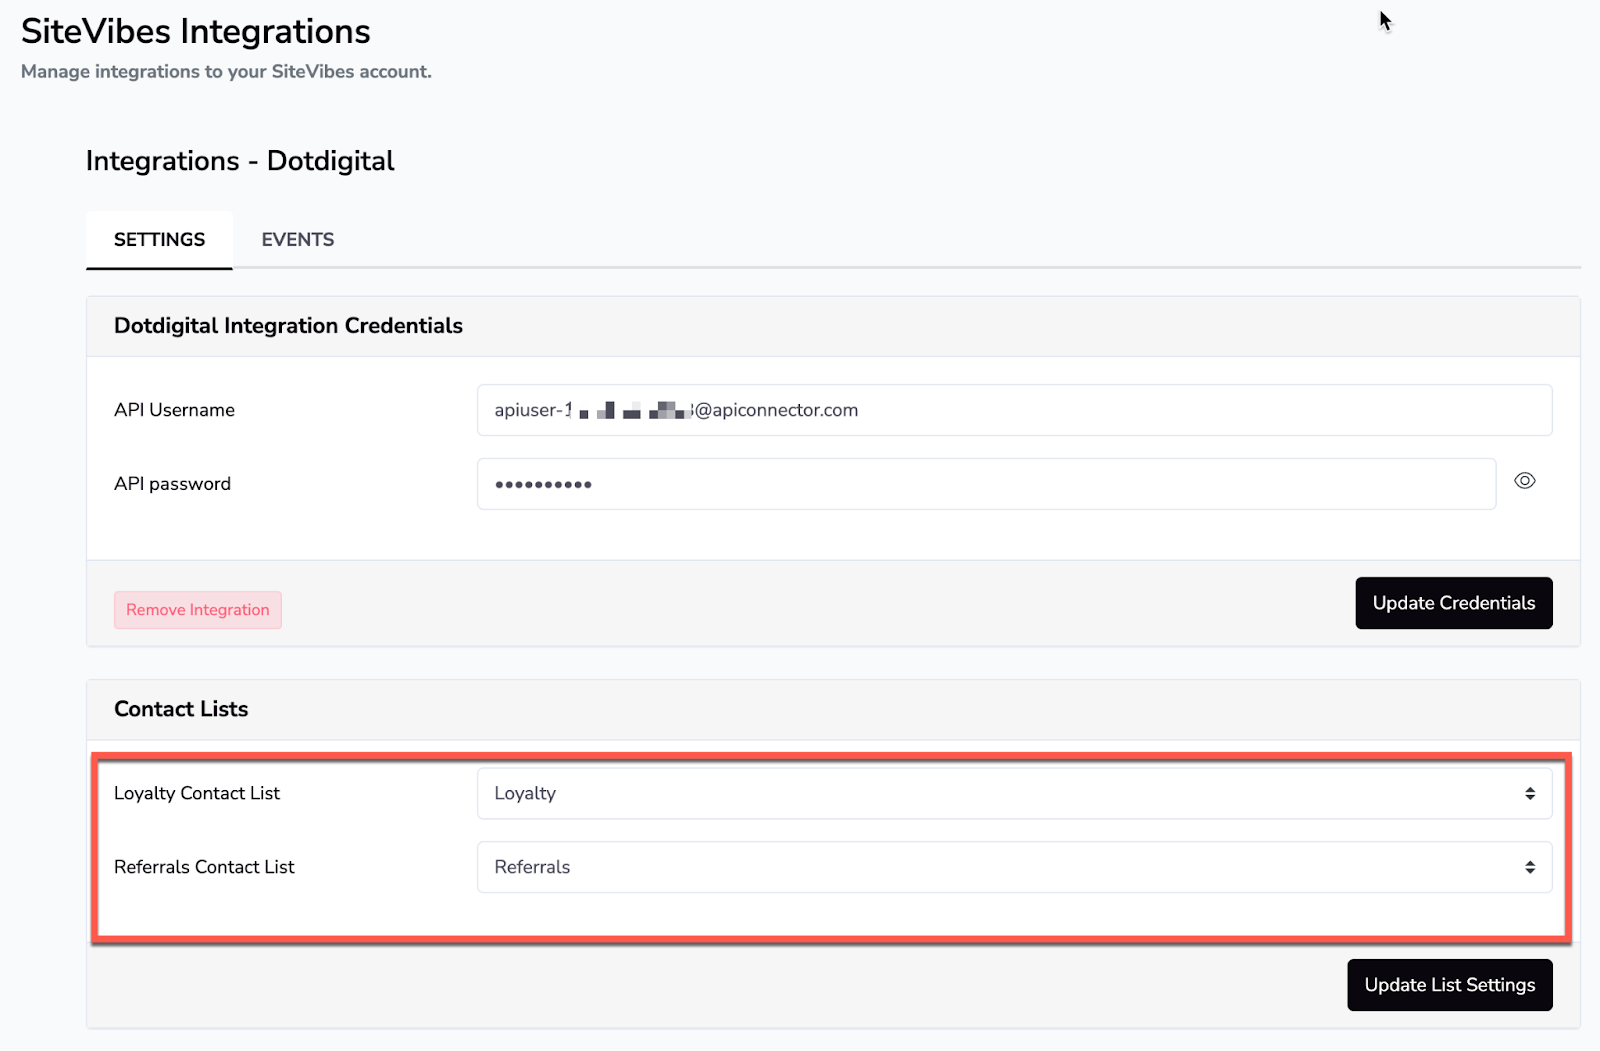
Task: Click the Update Credentials button
Action: coord(1454,603)
